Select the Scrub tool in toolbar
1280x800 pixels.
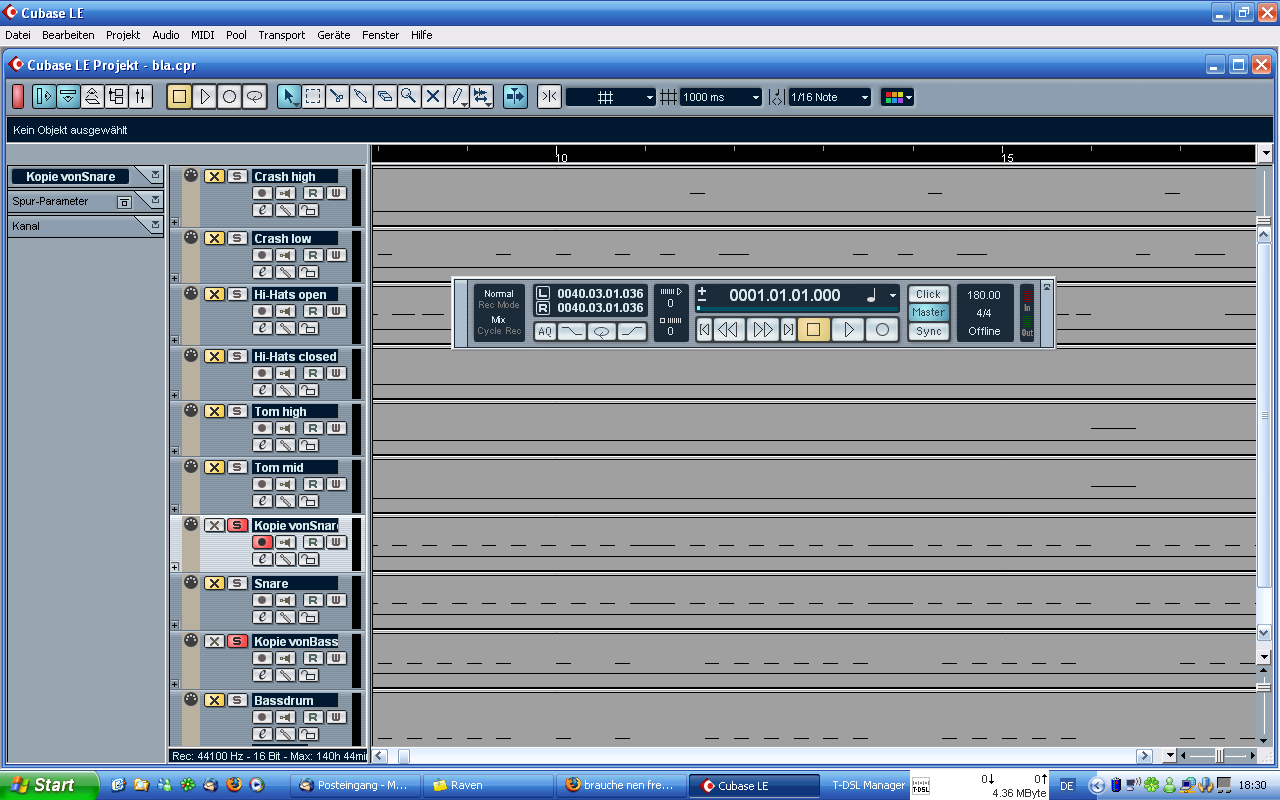coord(483,97)
